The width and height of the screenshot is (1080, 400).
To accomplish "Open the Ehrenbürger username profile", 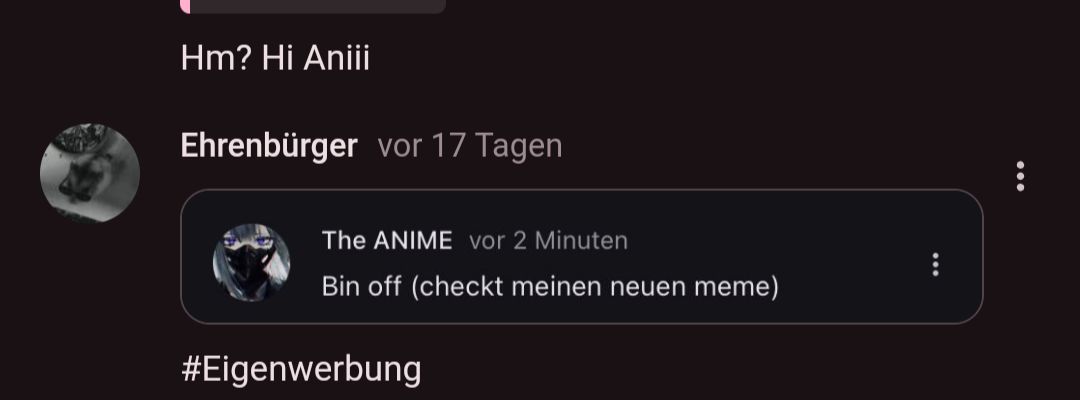I will (269, 146).
